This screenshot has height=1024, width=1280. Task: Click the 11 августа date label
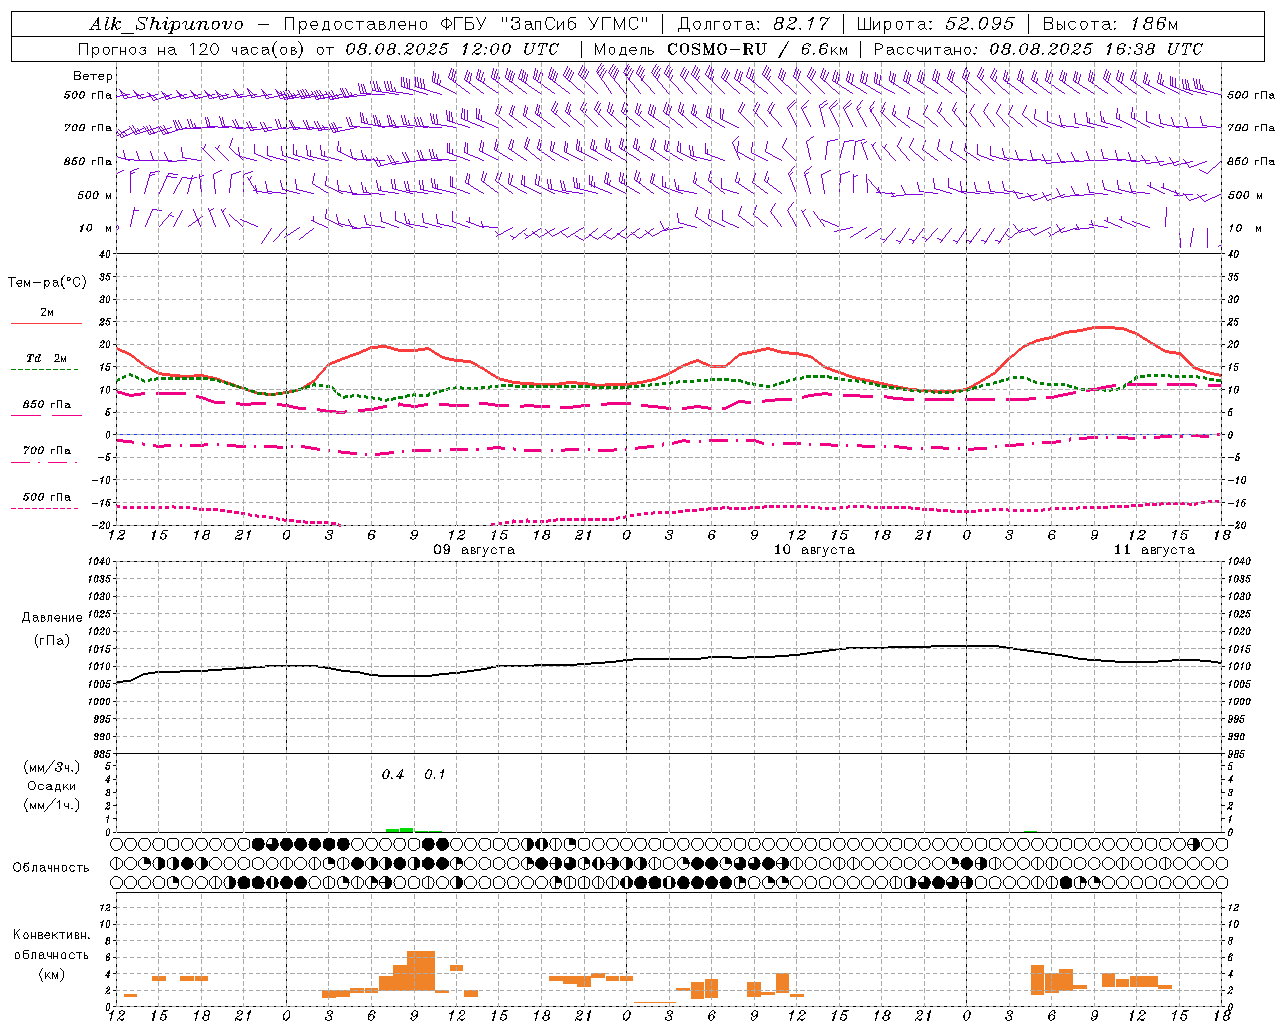(1154, 550)
